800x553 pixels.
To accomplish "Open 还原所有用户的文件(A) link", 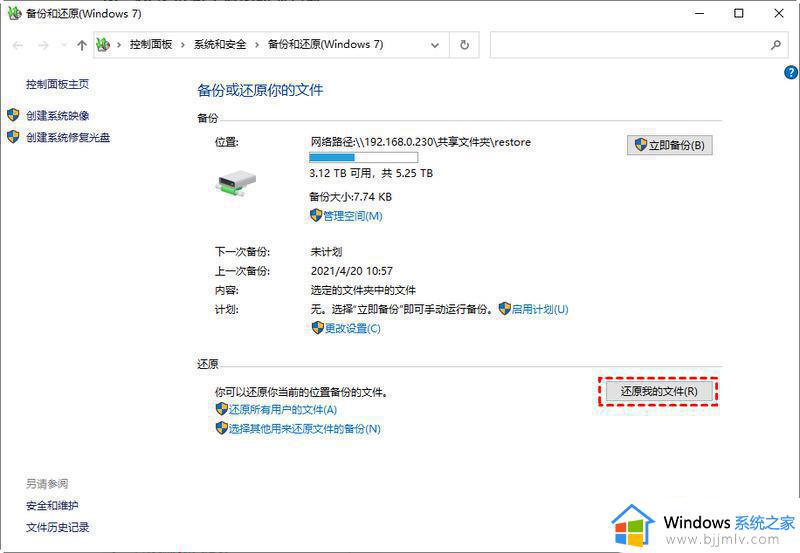I will [x=283, y=410].
